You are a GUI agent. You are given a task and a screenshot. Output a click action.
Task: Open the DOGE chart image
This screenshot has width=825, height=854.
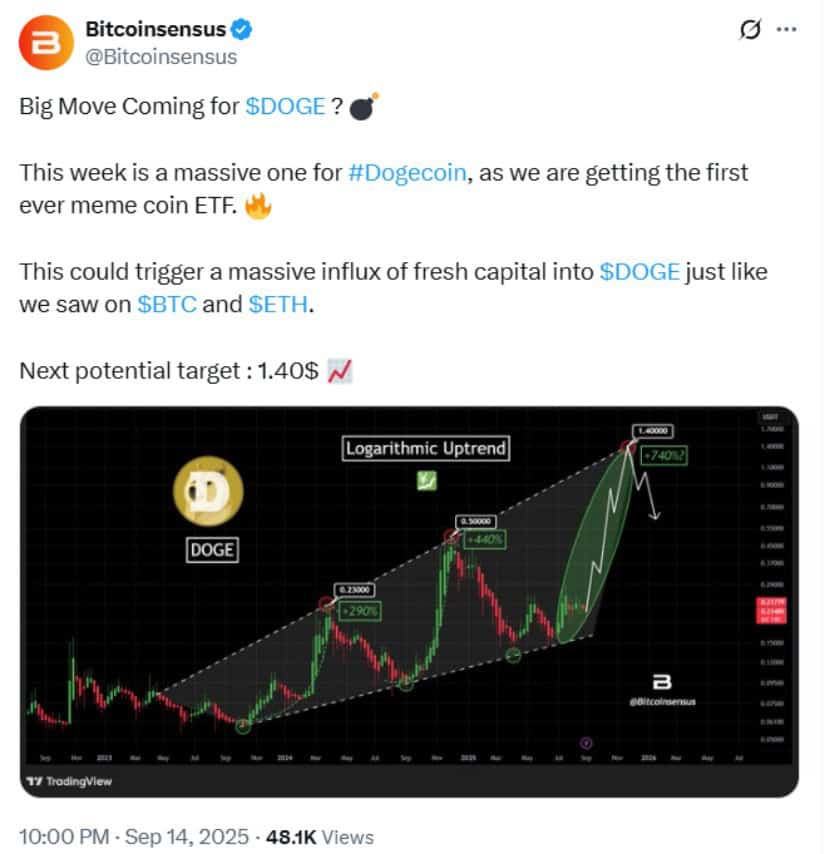(x=410, y=602)
